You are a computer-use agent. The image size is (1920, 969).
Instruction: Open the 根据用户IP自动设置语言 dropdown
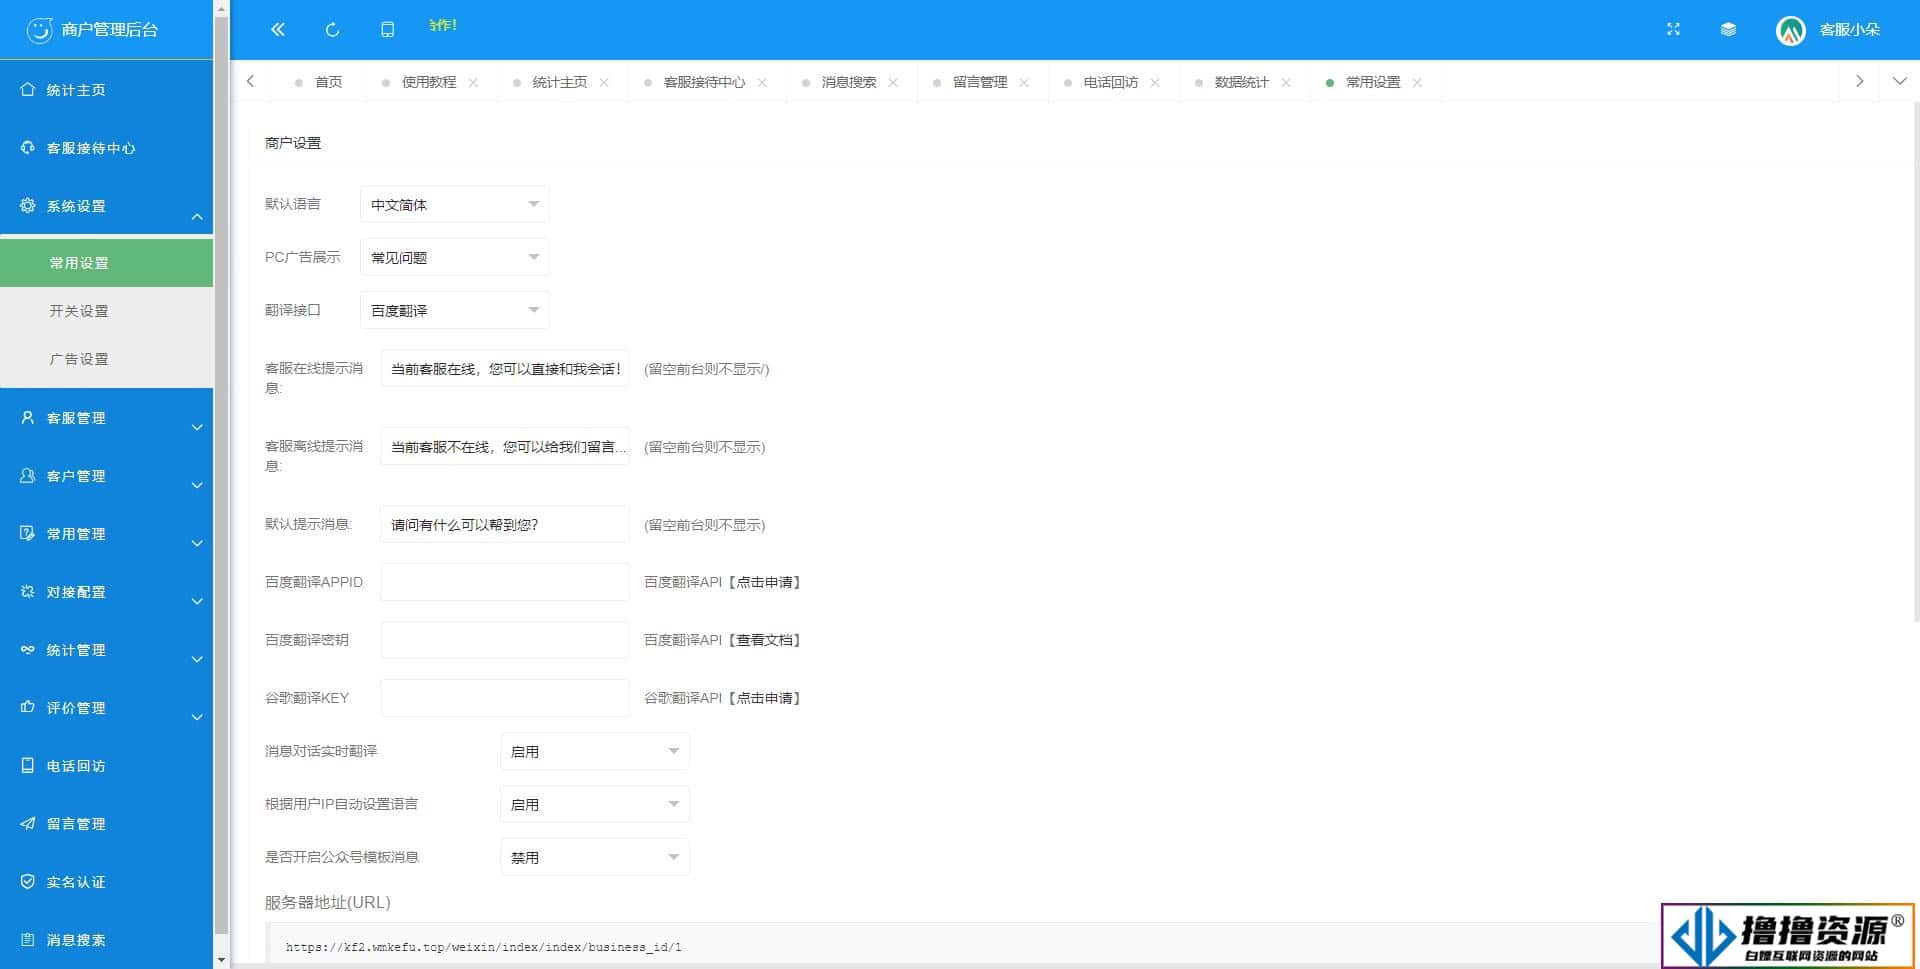tap(594, 804)
